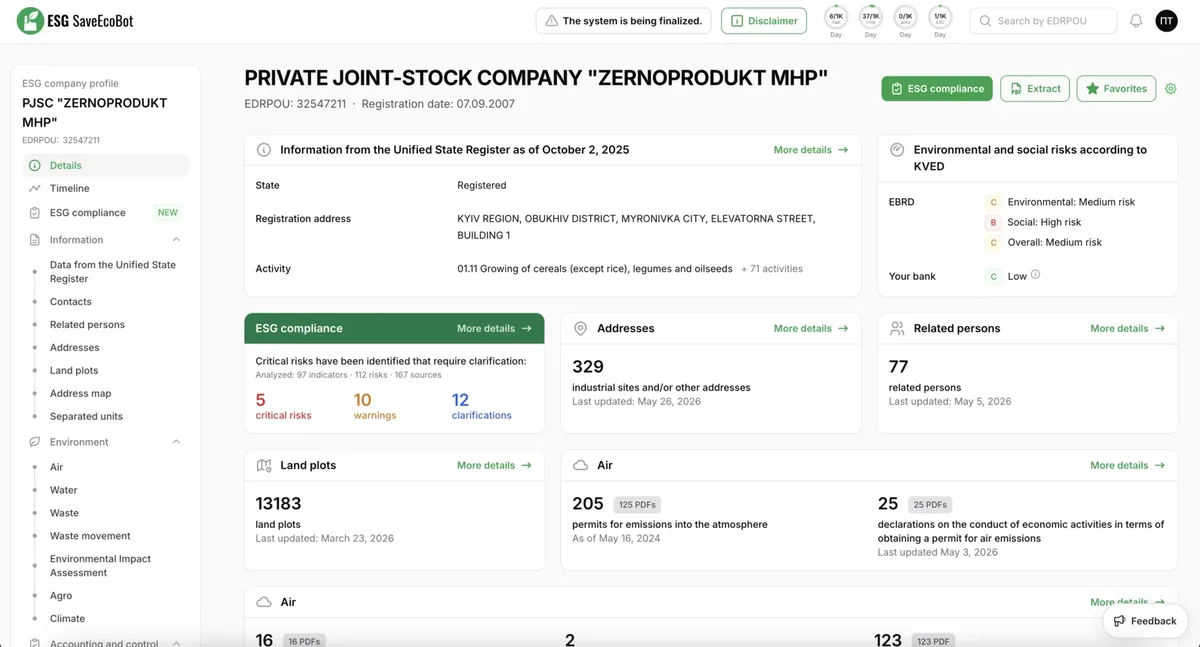
Task: Click the 0/1K daily usage gauge
Action: [906, 18]
